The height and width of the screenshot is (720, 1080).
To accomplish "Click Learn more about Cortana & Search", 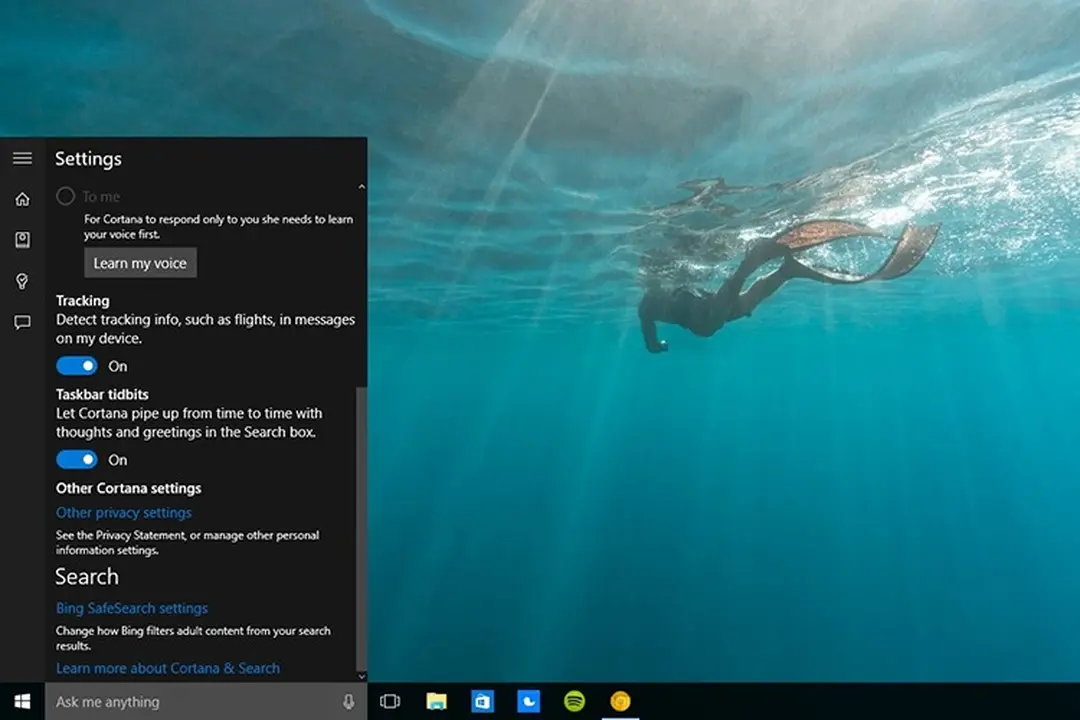I will [x=167, y=668].
